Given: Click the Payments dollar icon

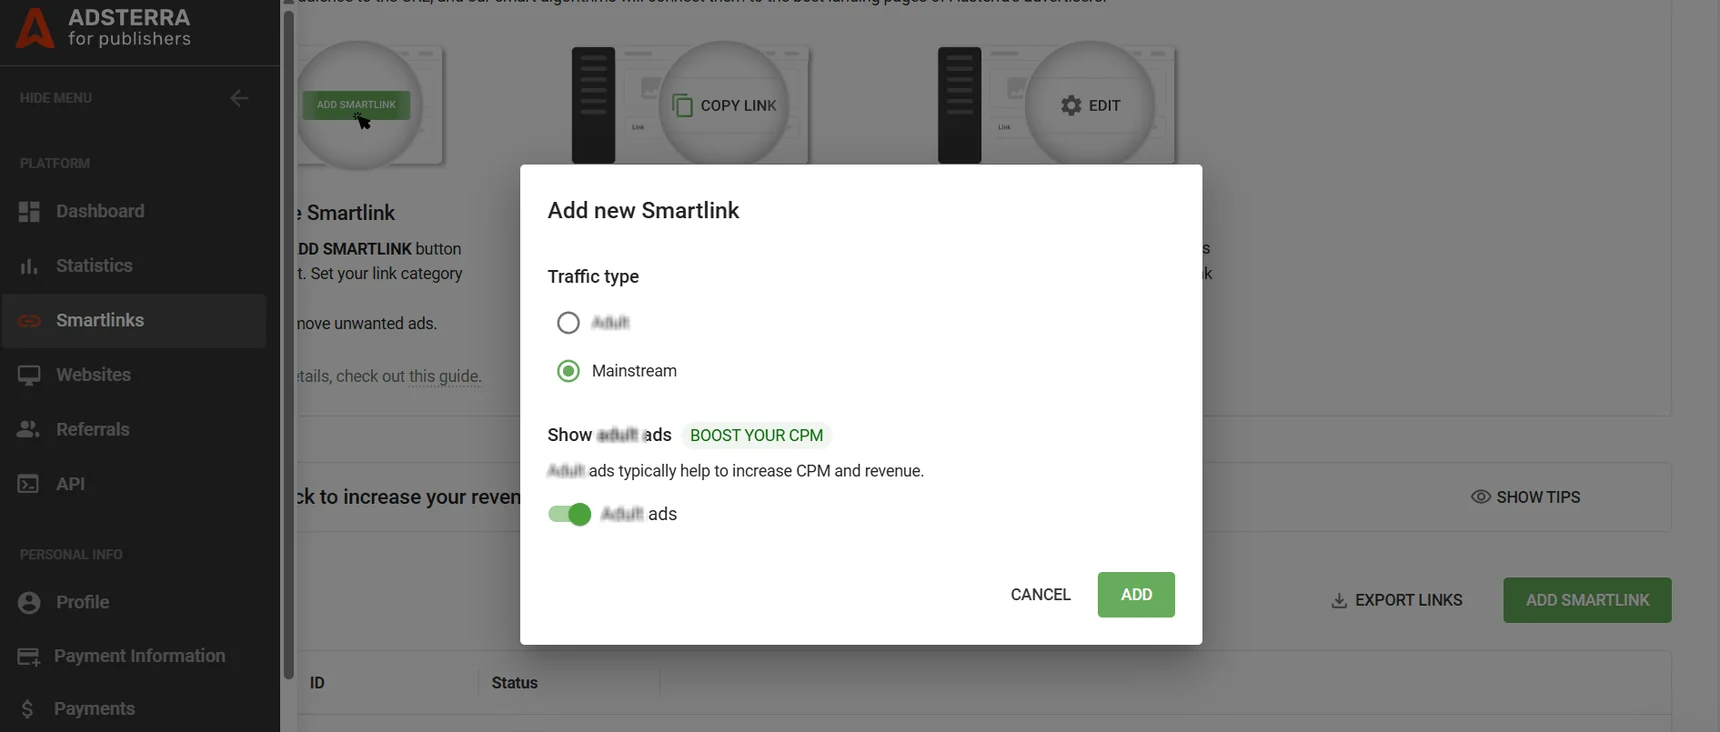Looking at the screenshot, I should point(27,709).
